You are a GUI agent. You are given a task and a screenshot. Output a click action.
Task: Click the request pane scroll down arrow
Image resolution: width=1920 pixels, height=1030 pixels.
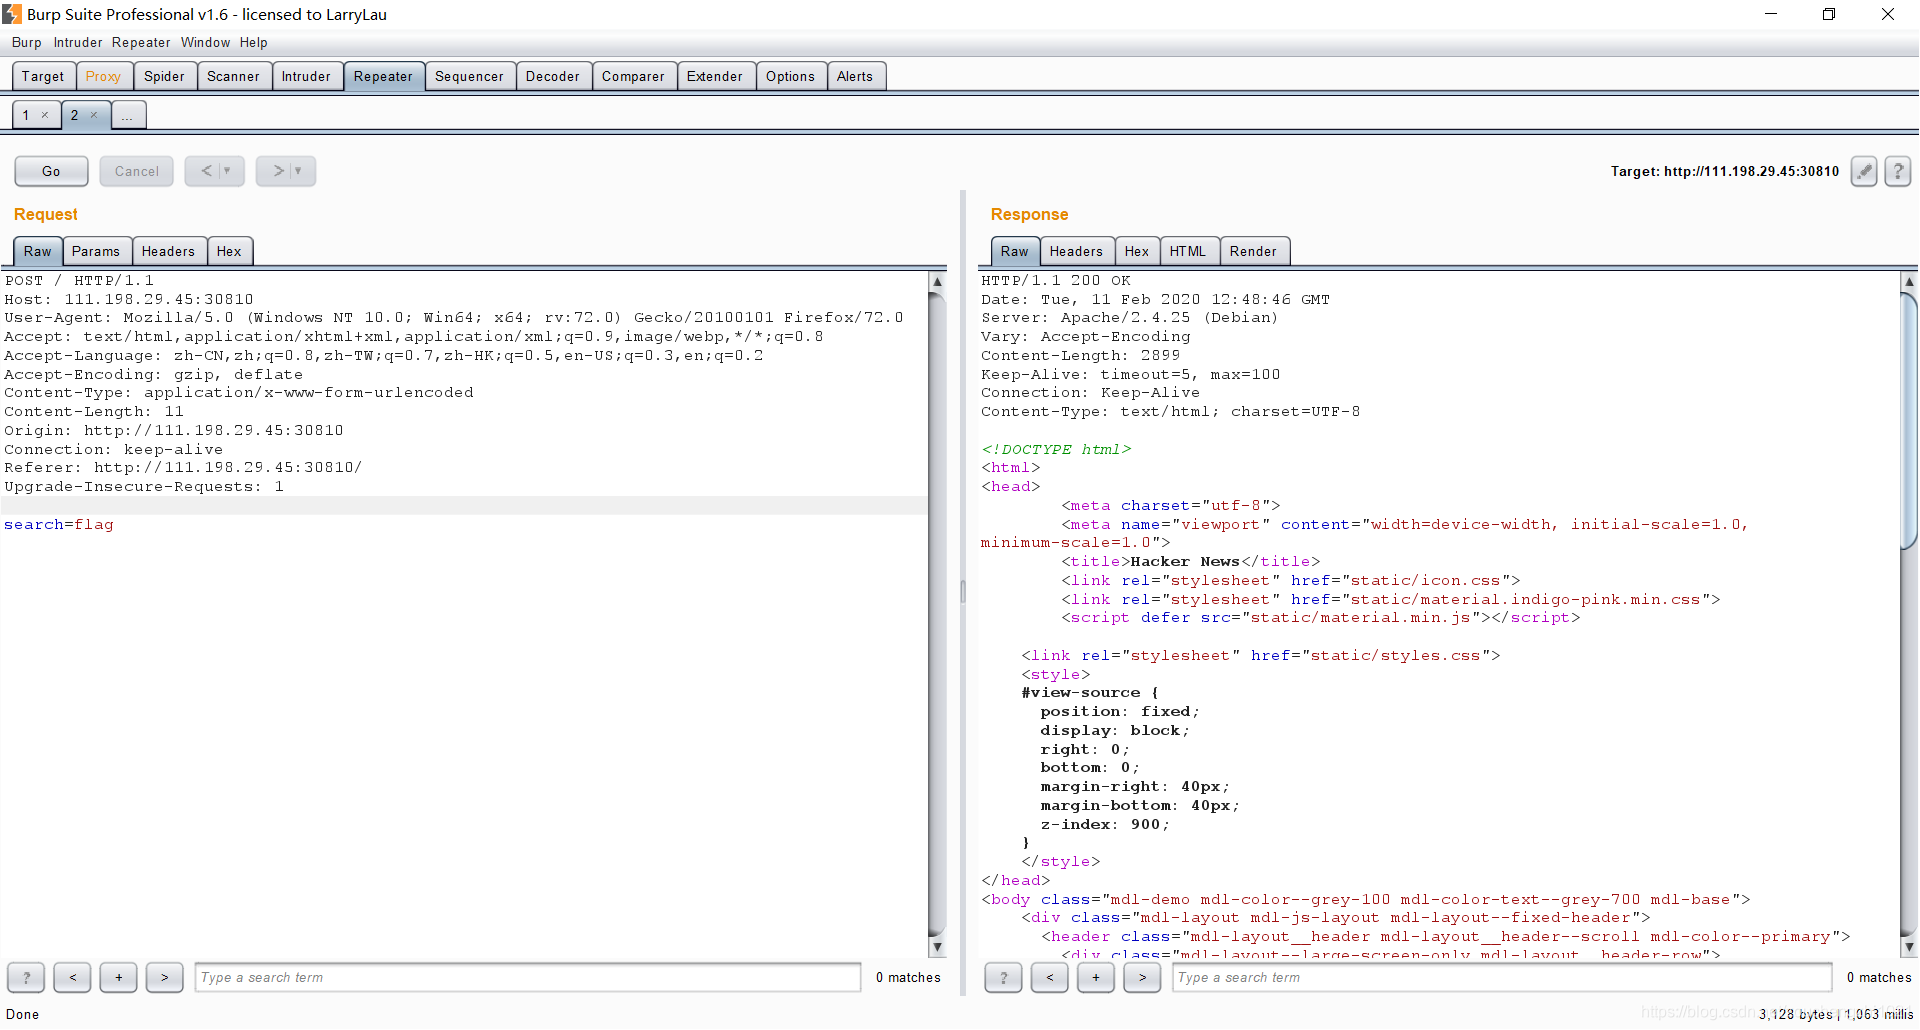pos(937,946)
